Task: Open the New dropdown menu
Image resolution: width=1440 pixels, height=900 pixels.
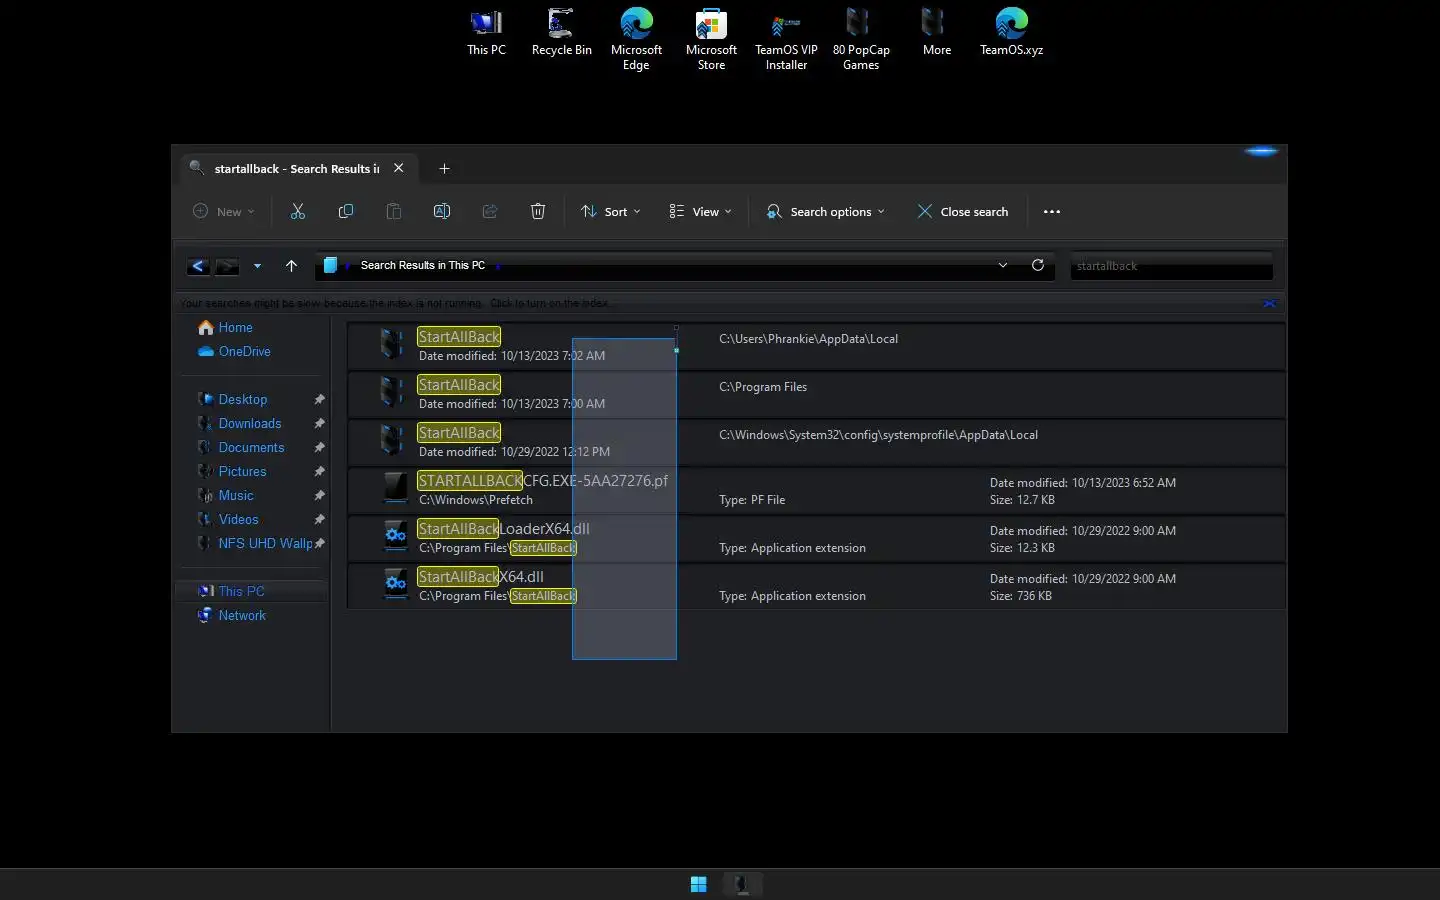Action: click(224, 211)
